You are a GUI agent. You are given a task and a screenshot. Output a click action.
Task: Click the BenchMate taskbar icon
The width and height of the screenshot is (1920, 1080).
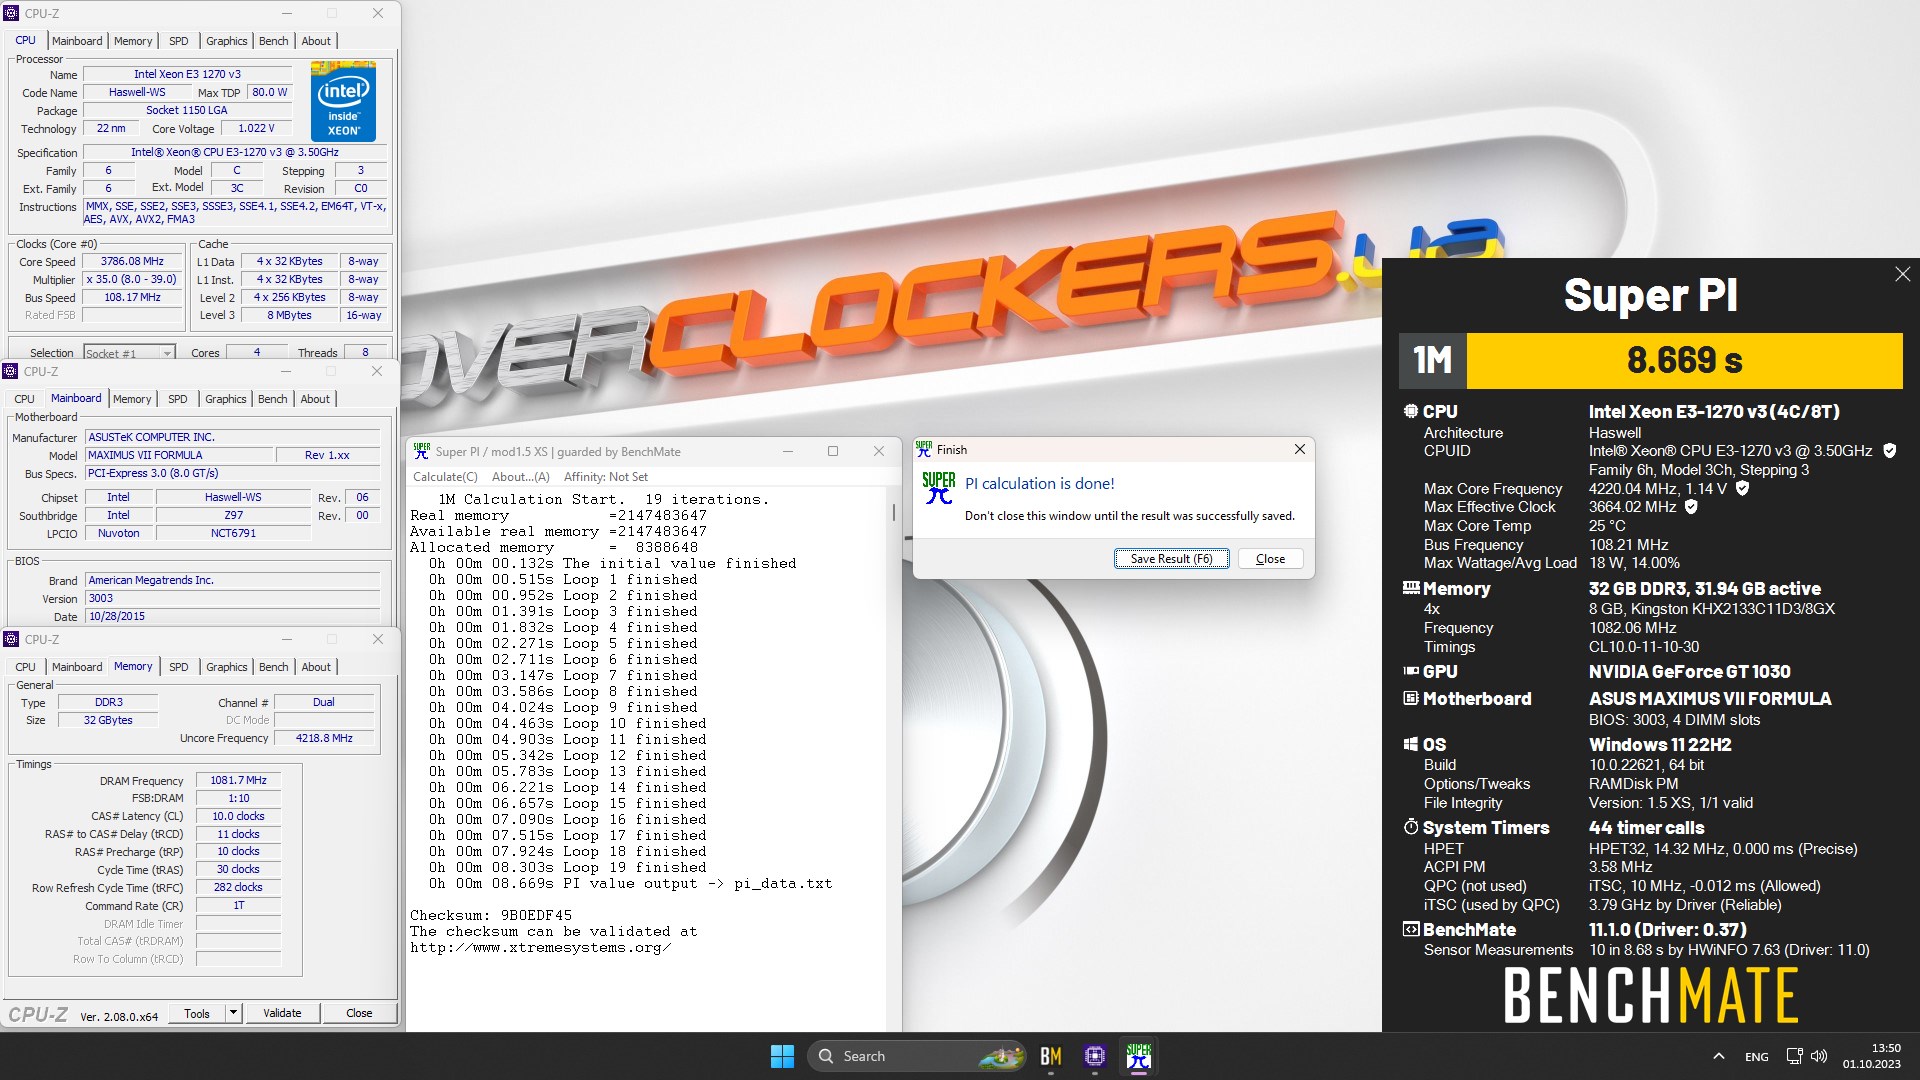(x=1050, y=1056)
